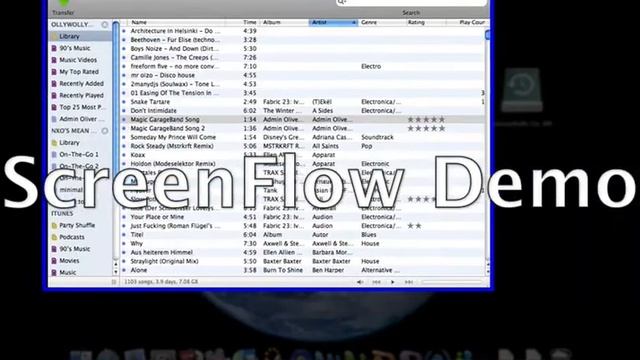
Task: Click the green Transfer toolbar icon
Action: click(x=64, y=2)
